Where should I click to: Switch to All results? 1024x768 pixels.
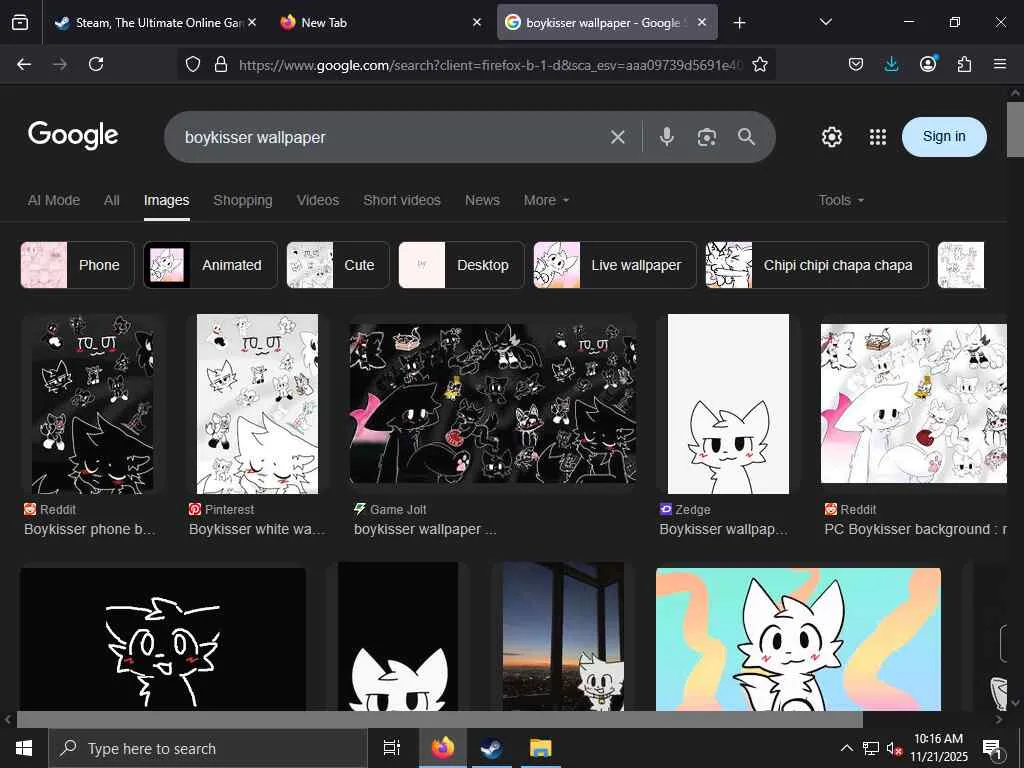(112, 200)
